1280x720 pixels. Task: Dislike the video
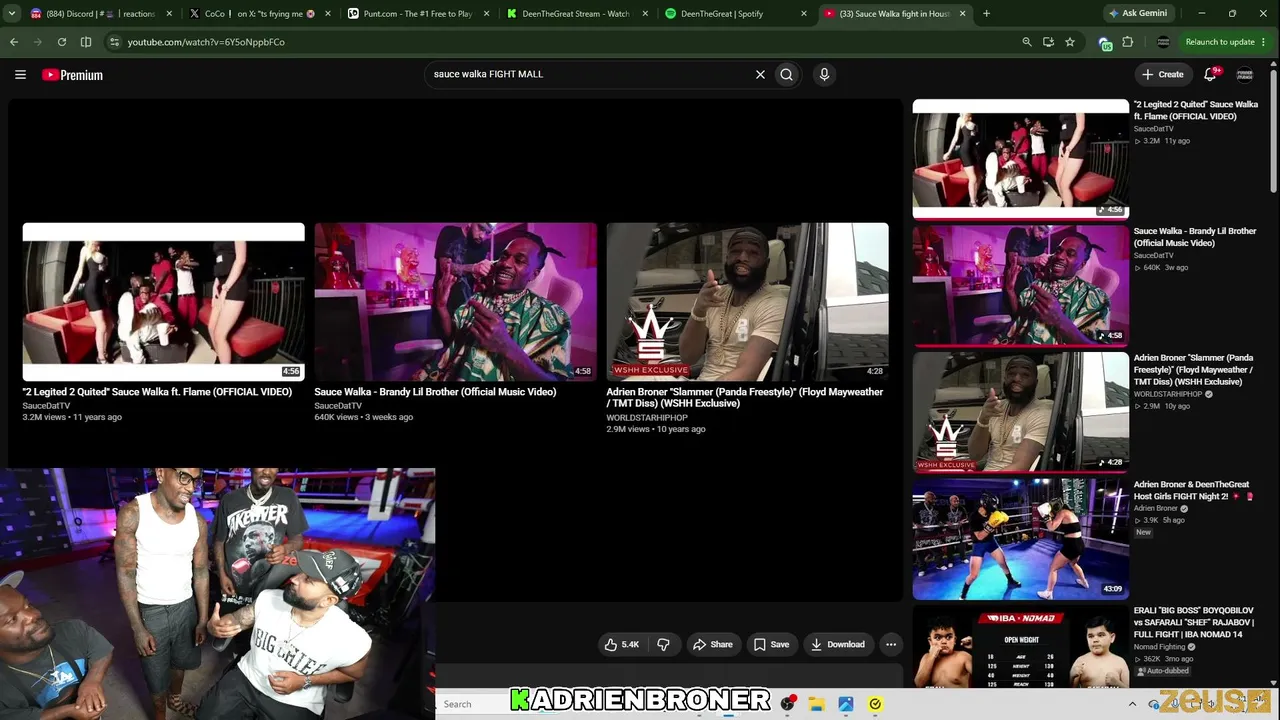coord(663,645)
